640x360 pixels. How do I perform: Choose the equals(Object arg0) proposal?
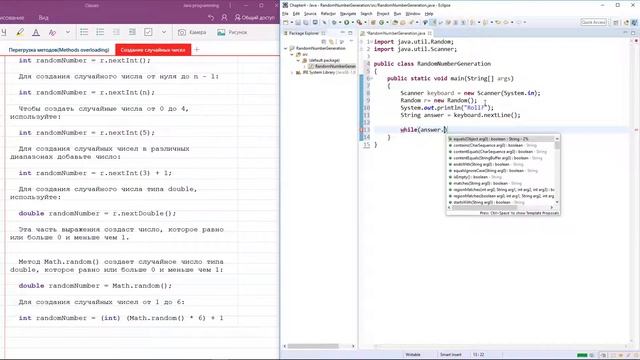coord(500,139)
